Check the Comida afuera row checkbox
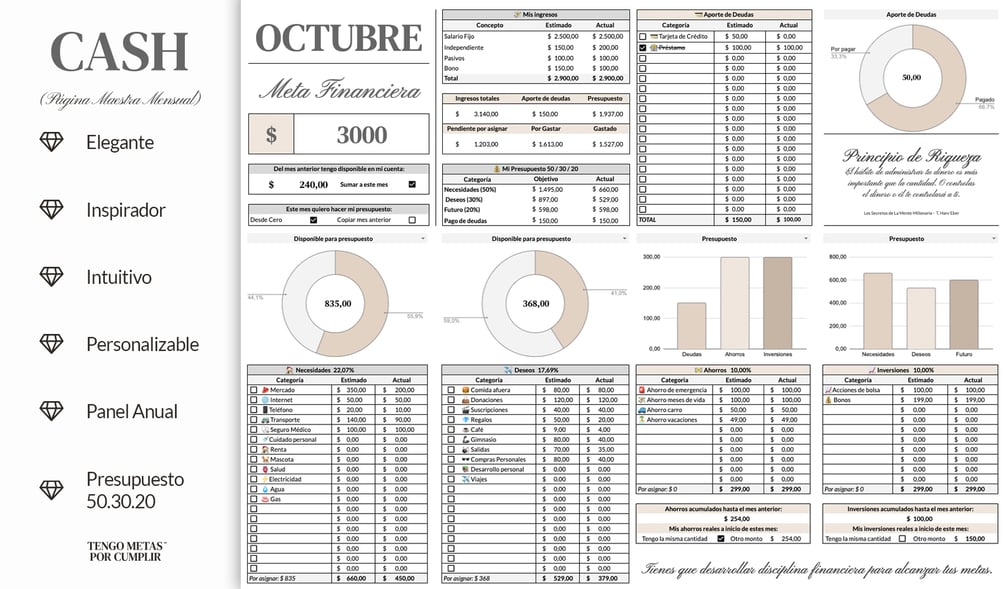Screen dimensions: 1005x589 451,390
